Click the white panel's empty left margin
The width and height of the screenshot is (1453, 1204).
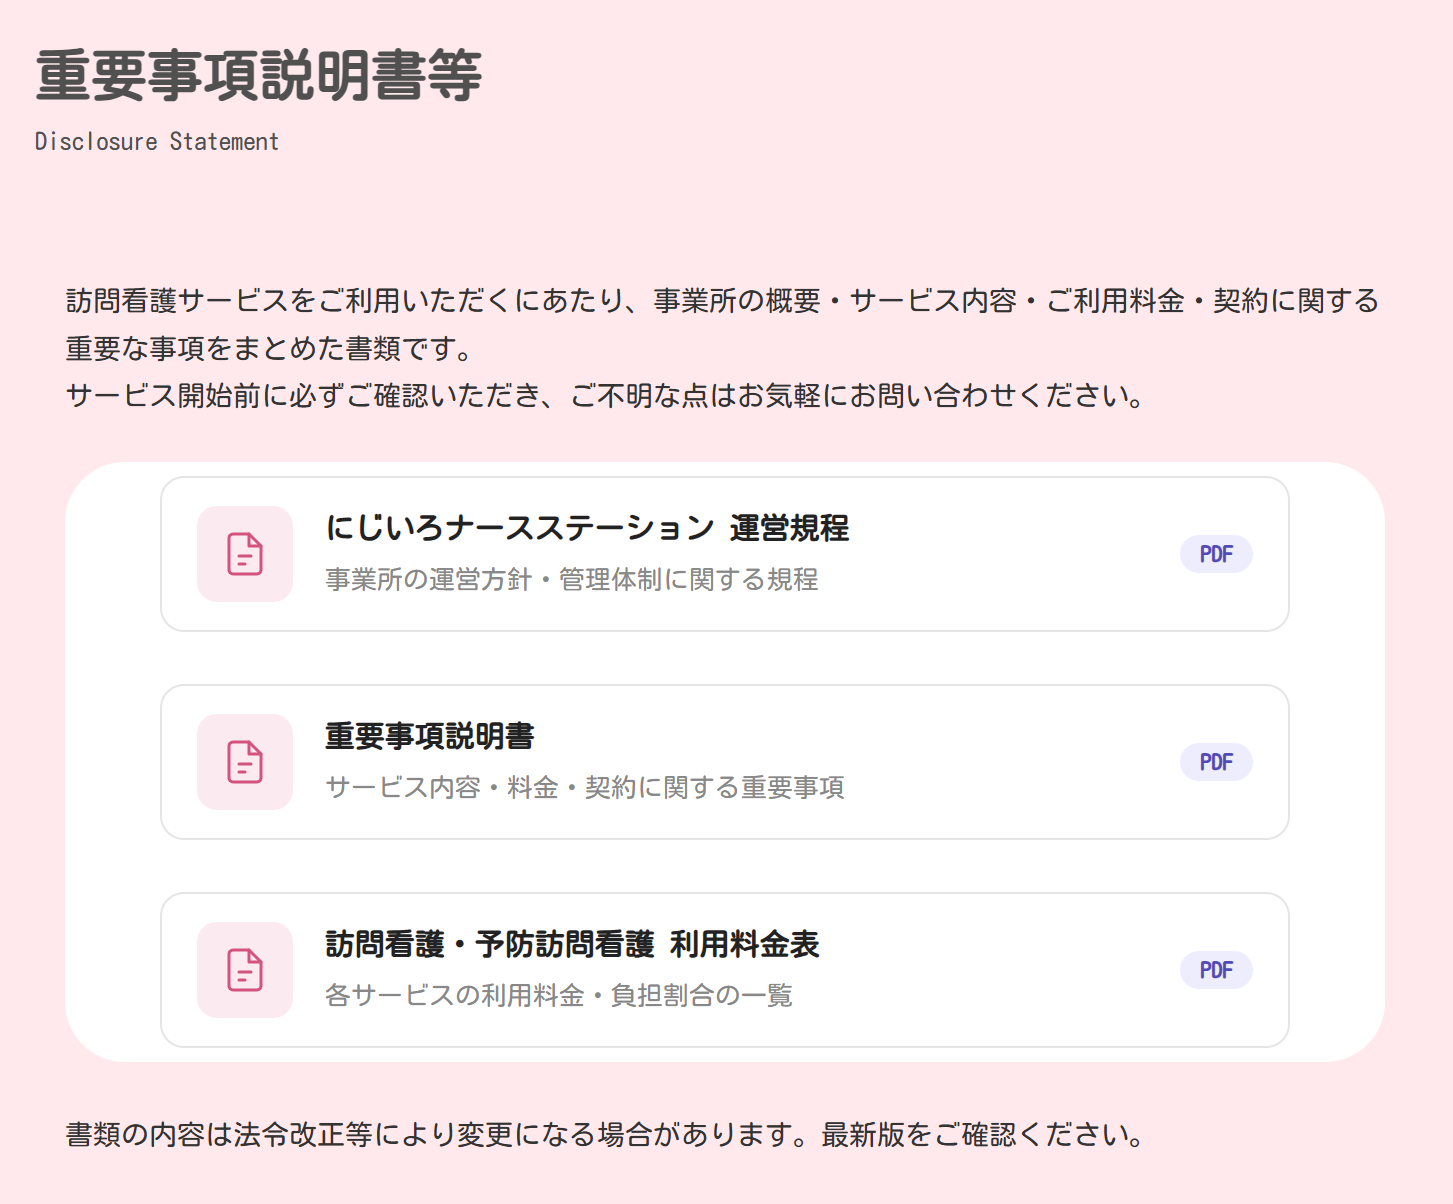click(x=112, y=762)
